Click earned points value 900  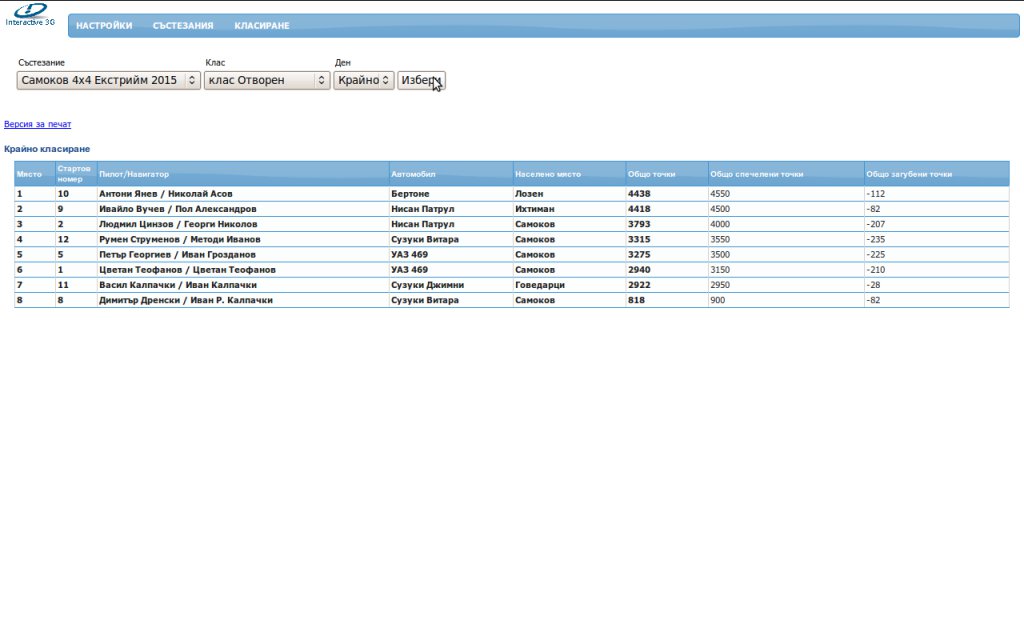coord(717,300)
